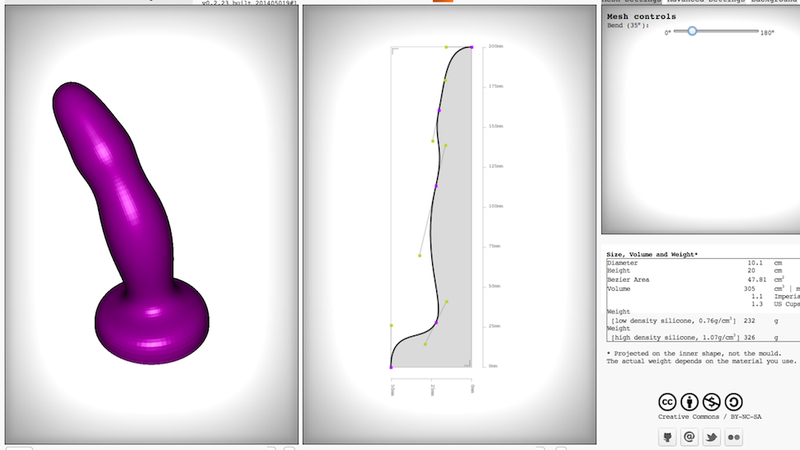This screenshot has width=800, height=450.
Task: Select the purple anchor point near 160mm height
Action: point(439,110)
